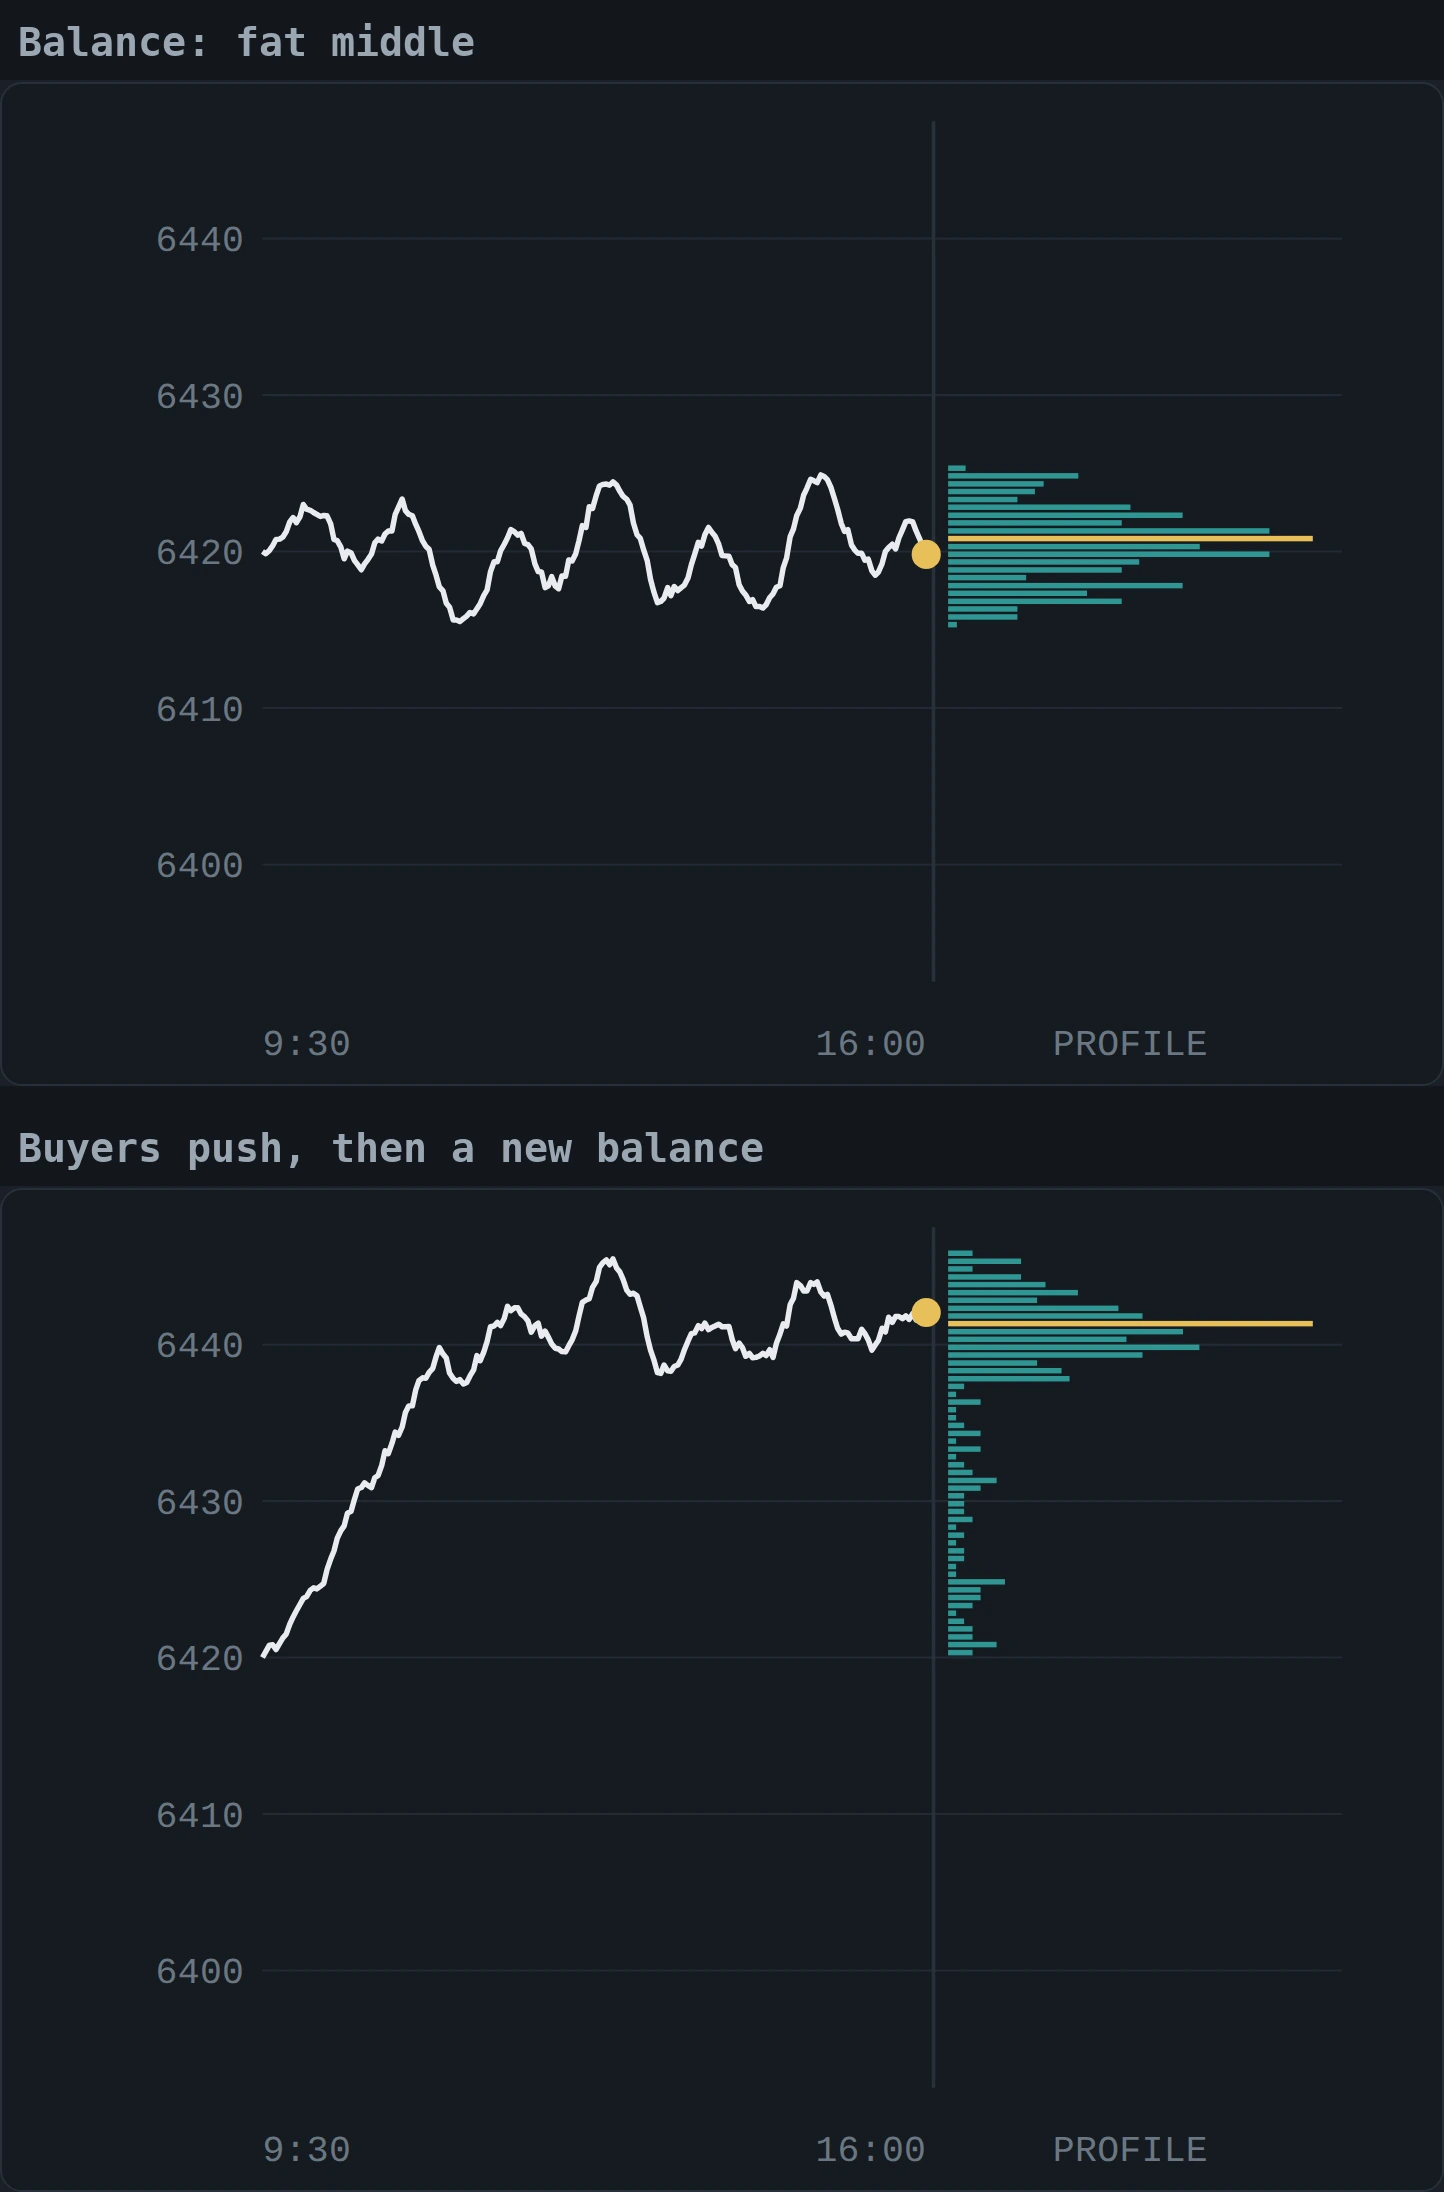The width and height of the screenshot is (1444, 2192).
Task: Click the 9:30 time label in the bottom chart
Action: click(306, 2150)
